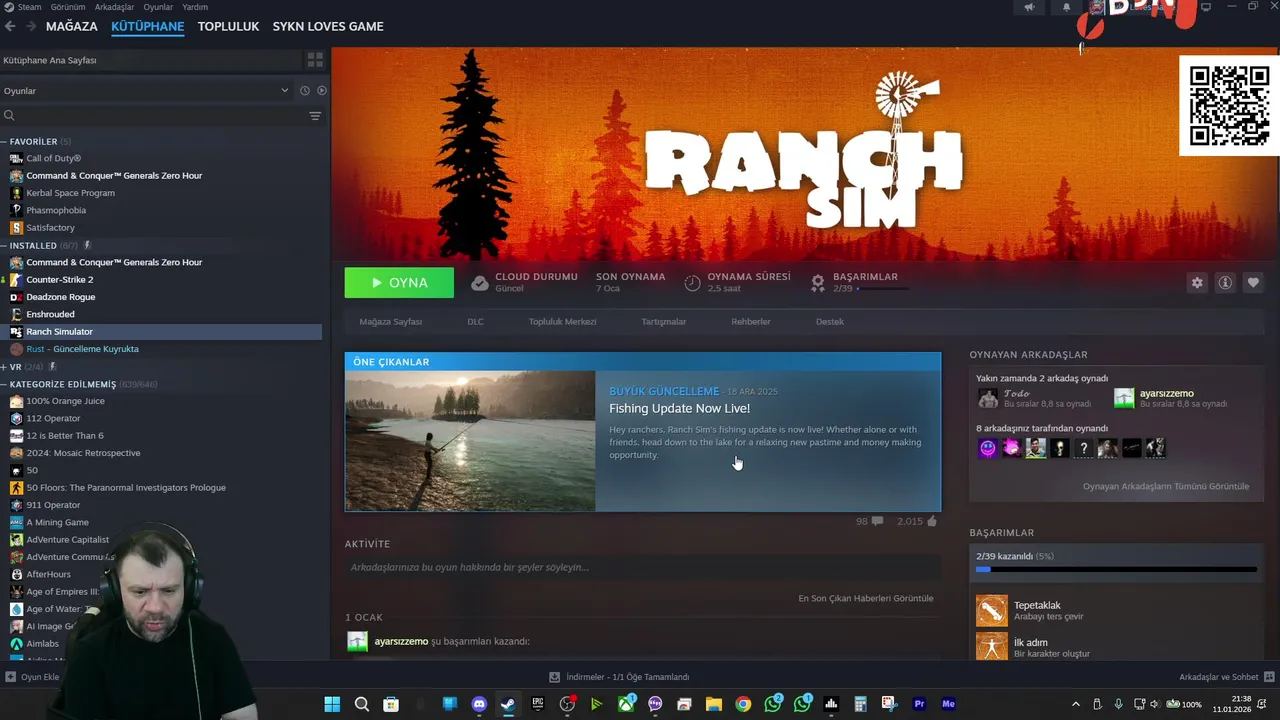Screen dimensions: 1280x720
Task: Click the Satisfactory game icon in sidebar
Action: pos(16,228)
